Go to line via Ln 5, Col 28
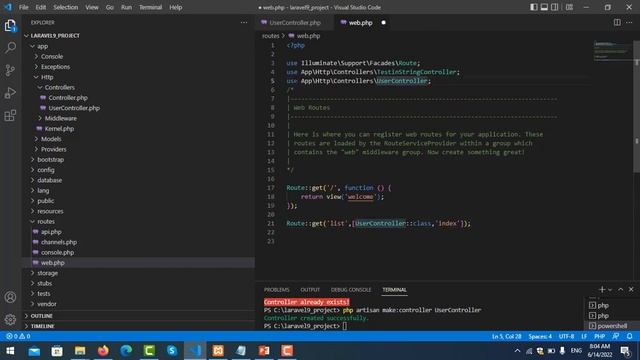Viewport: 640px width, 360px height. (x=506, y=336)
